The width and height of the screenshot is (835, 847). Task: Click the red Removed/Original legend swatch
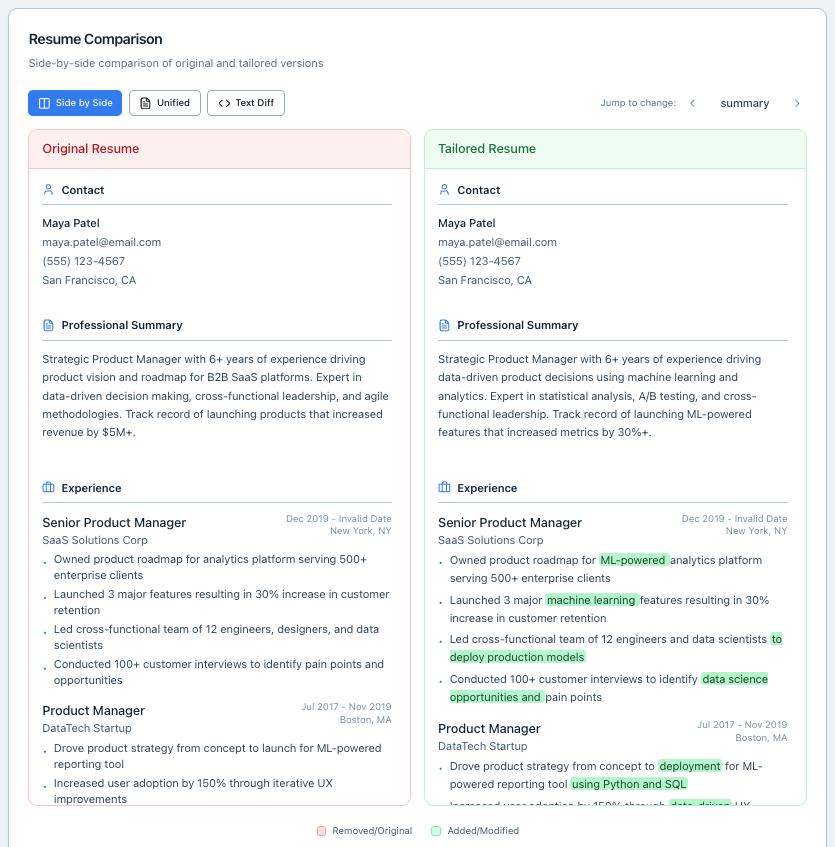coord(321,831)
